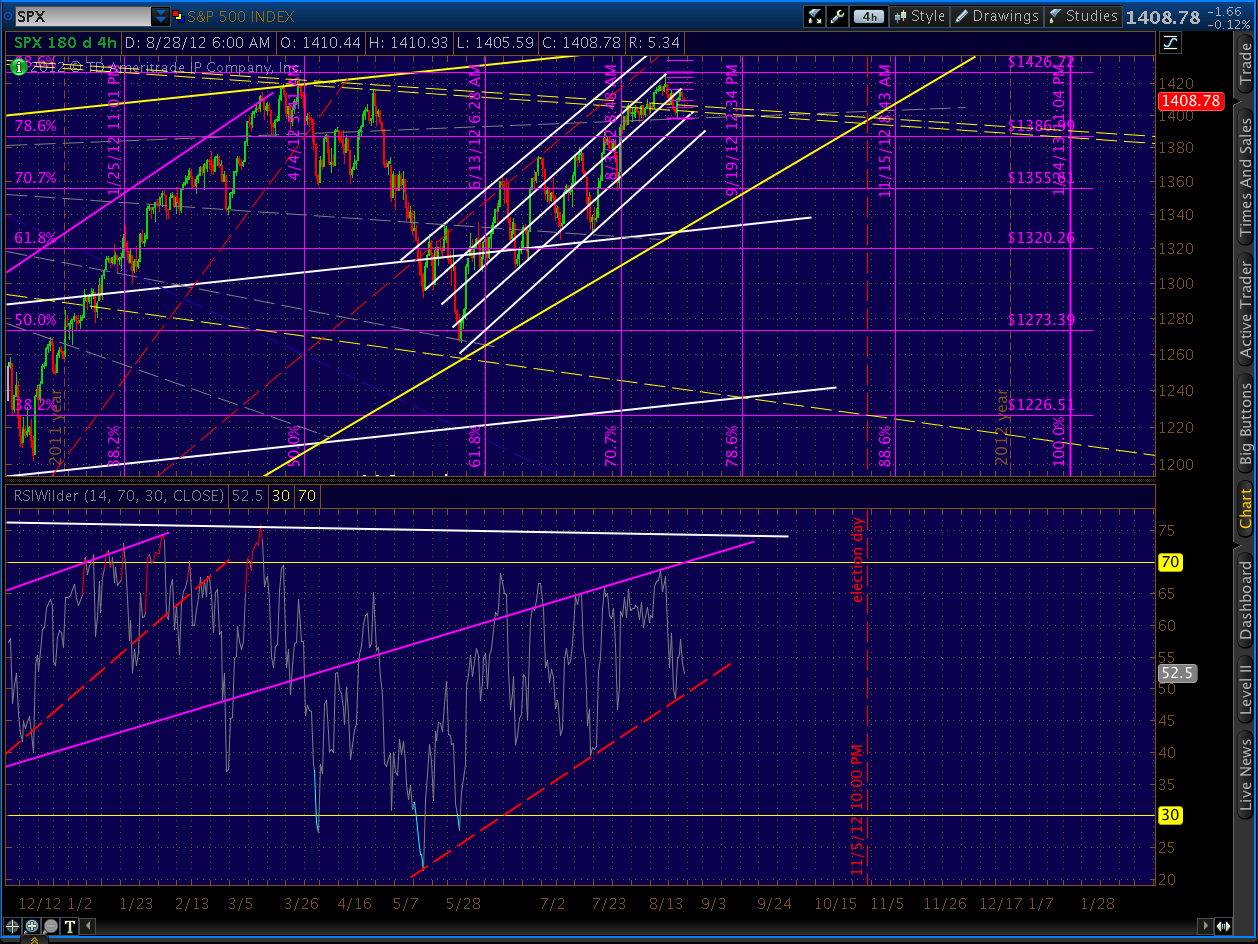The image size is (1258, 944).
Task: Select the Chart side tab
Action: coord(1246,509)
